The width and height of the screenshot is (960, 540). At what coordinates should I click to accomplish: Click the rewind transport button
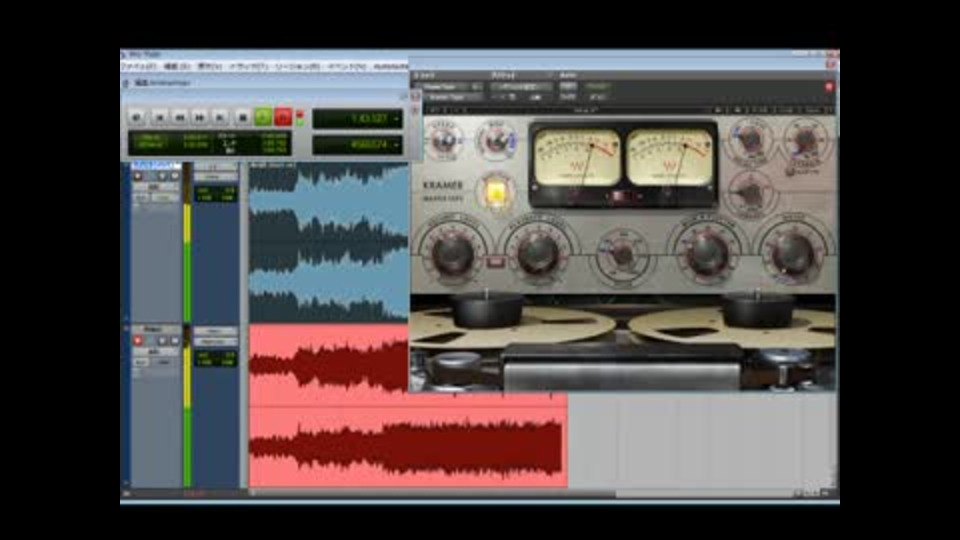point(179,116)
